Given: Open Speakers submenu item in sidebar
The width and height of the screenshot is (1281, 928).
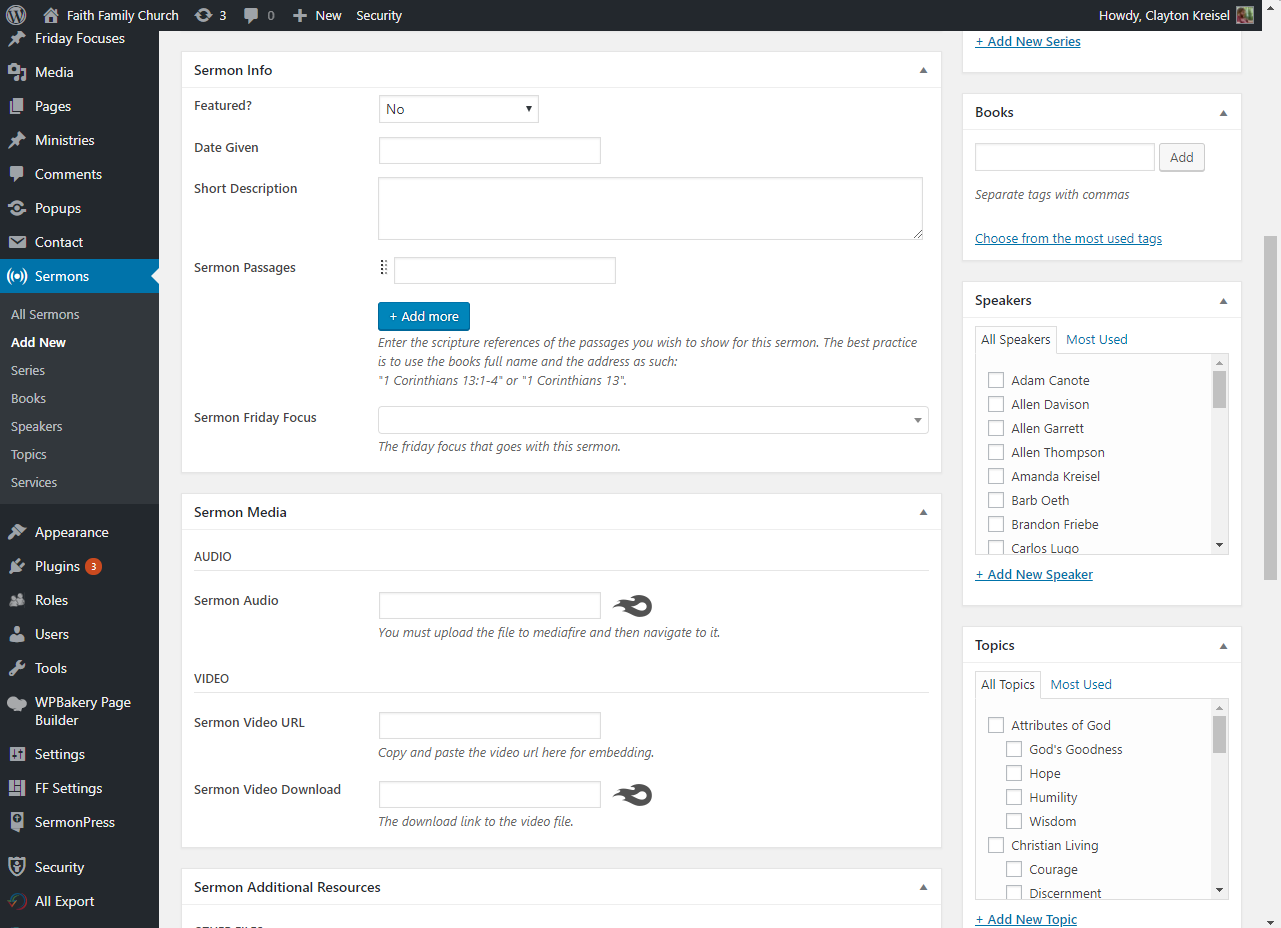Looking at the screenshot, I should point(37,426).
